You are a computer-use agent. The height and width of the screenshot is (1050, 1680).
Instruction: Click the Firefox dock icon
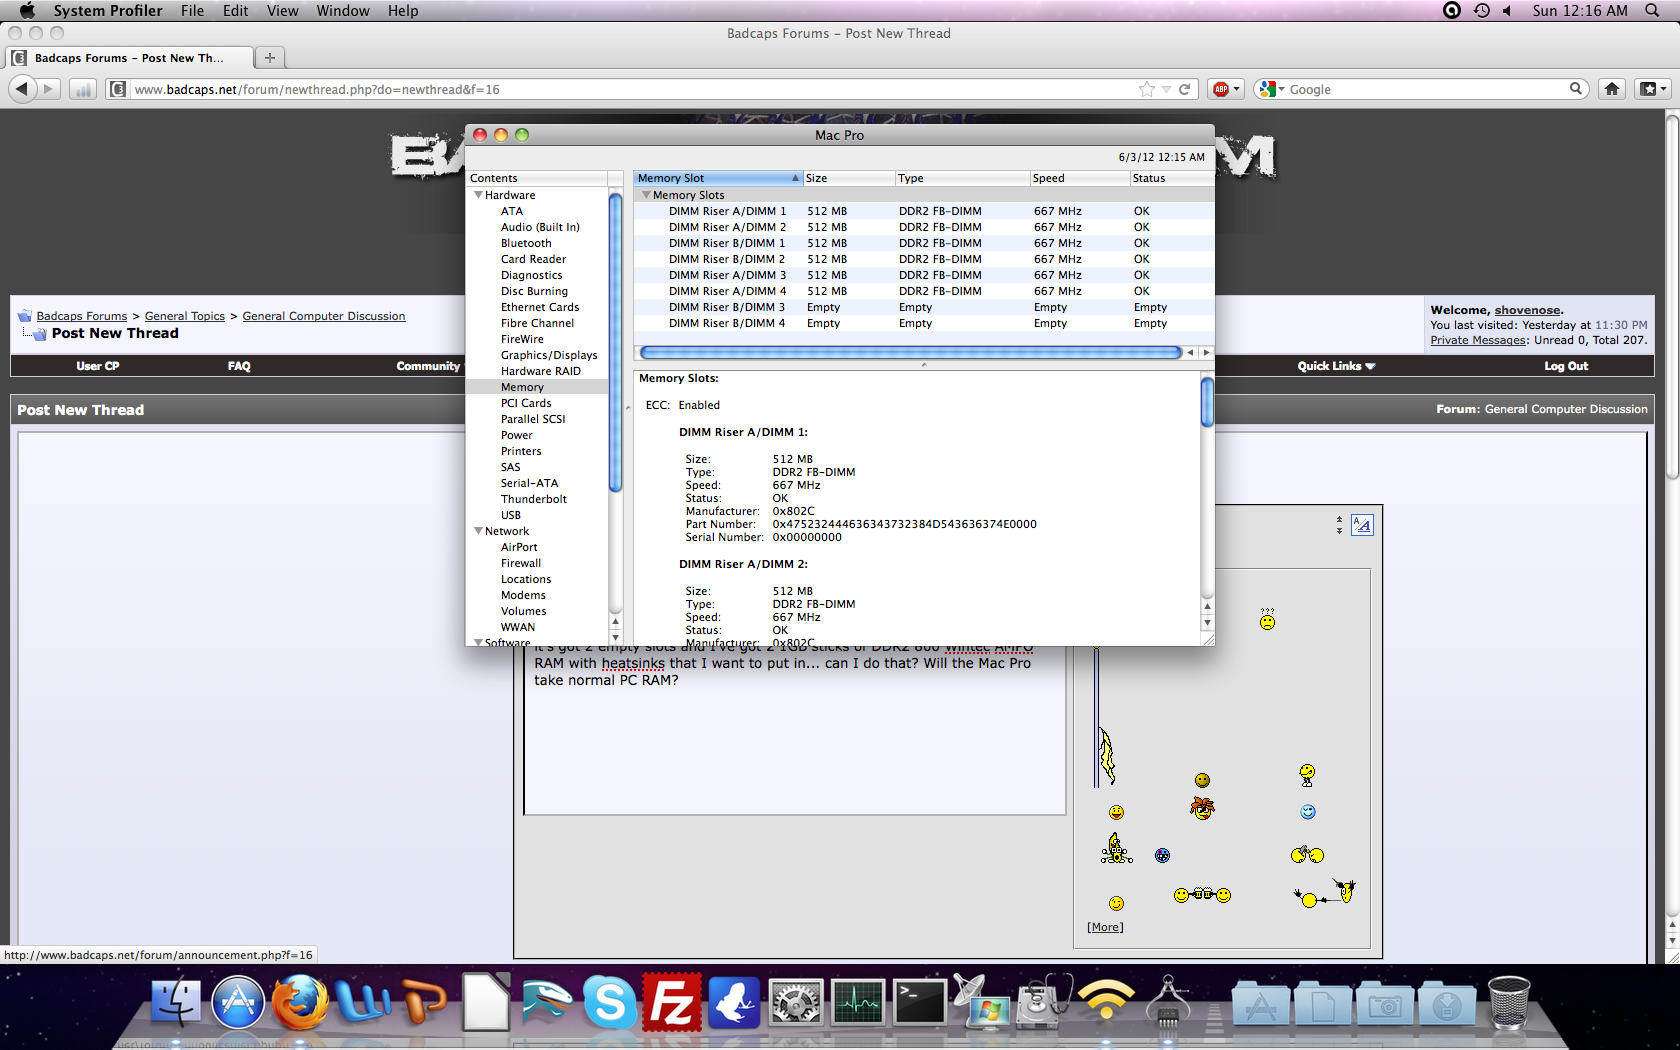coord(299,1002)
